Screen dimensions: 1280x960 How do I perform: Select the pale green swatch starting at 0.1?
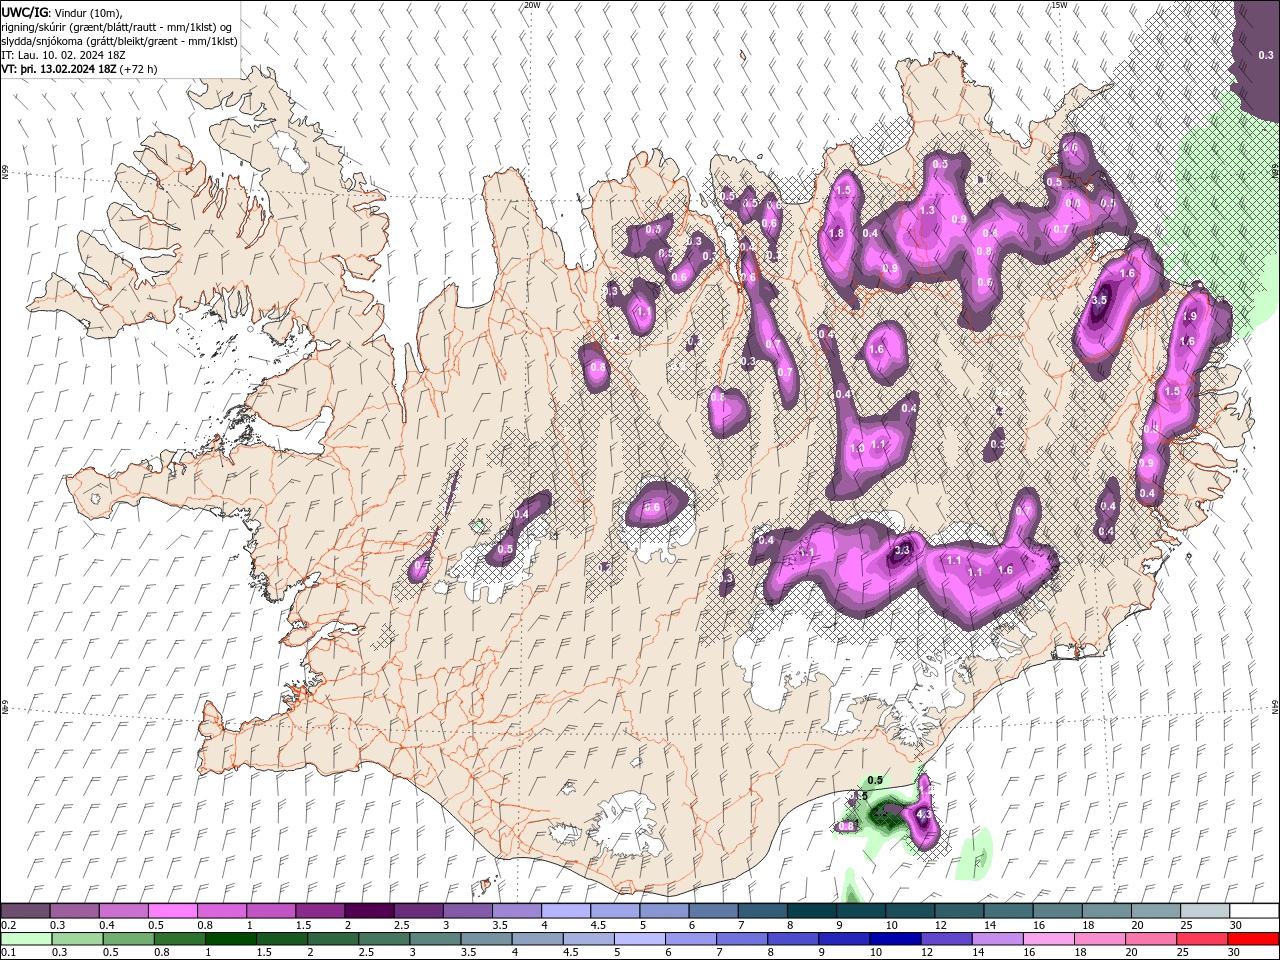click(25, 939)
